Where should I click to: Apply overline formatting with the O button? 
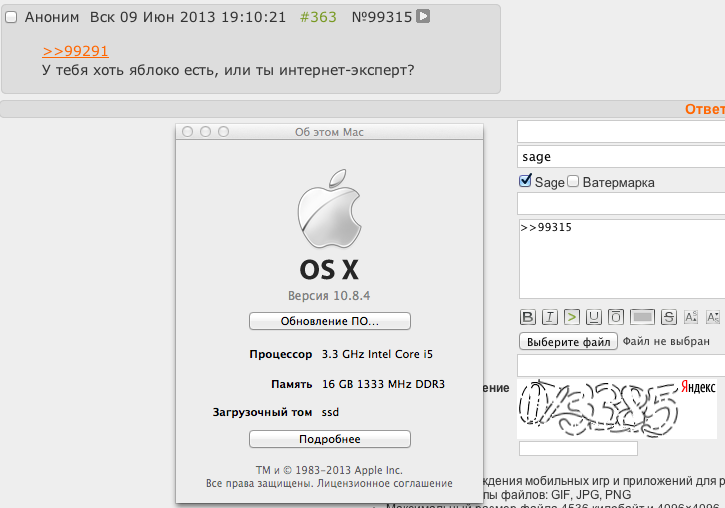pos(616,317)
